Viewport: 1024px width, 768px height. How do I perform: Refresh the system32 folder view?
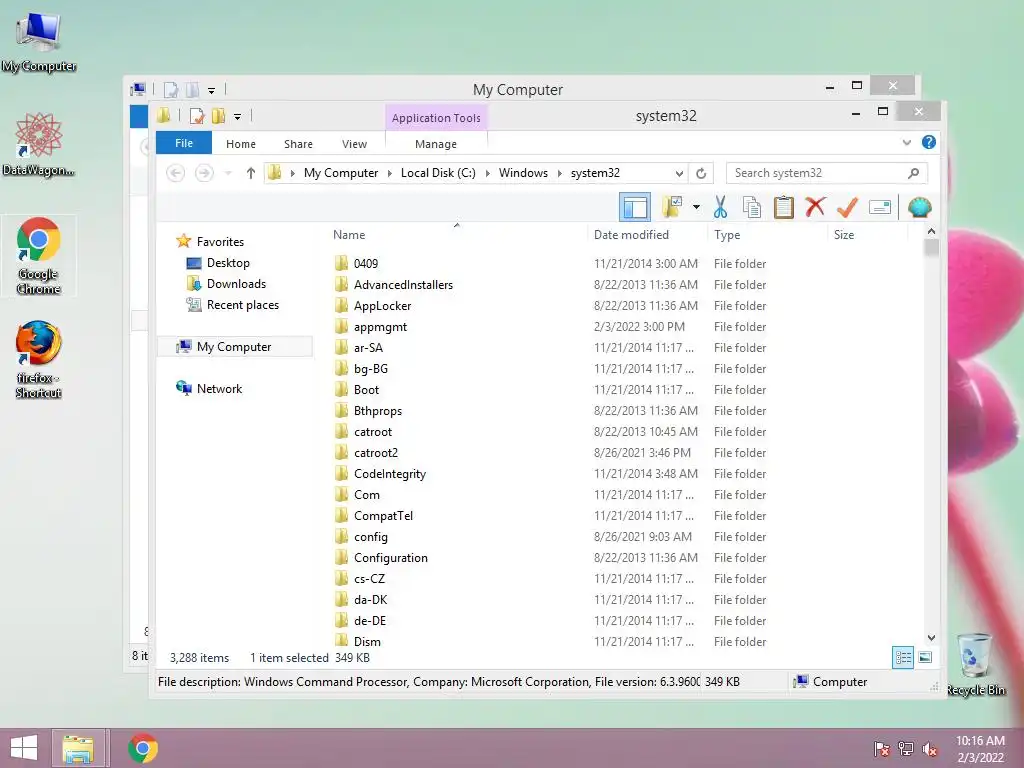pos(701,173)
